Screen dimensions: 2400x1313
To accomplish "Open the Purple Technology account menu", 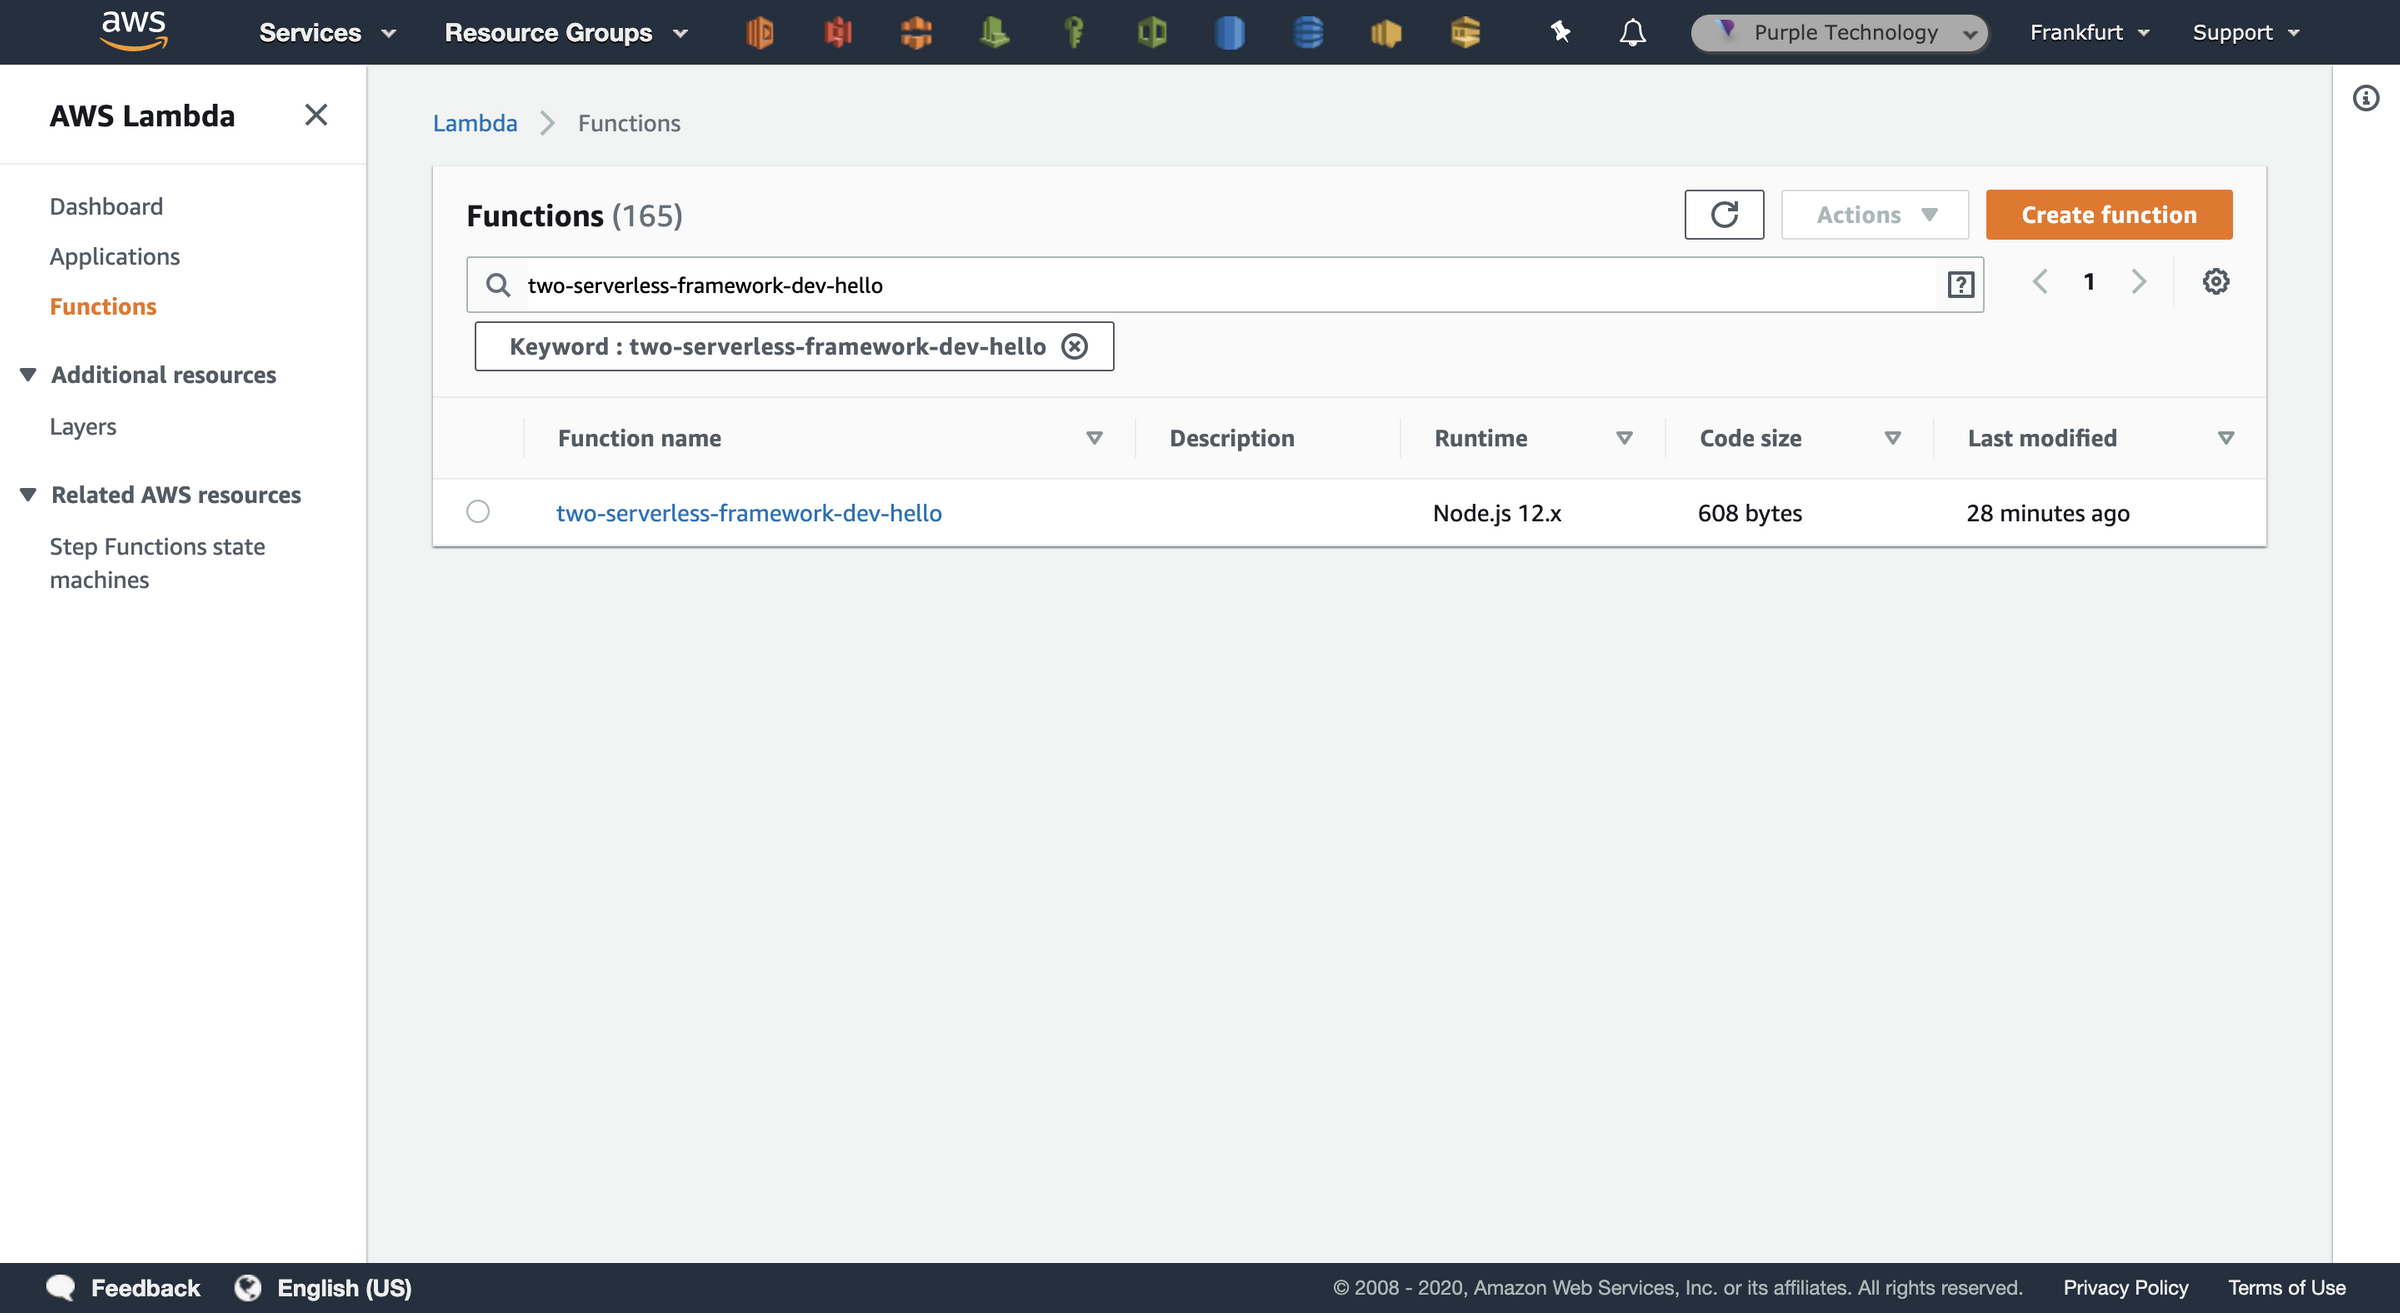I will tap(1838, 32).
